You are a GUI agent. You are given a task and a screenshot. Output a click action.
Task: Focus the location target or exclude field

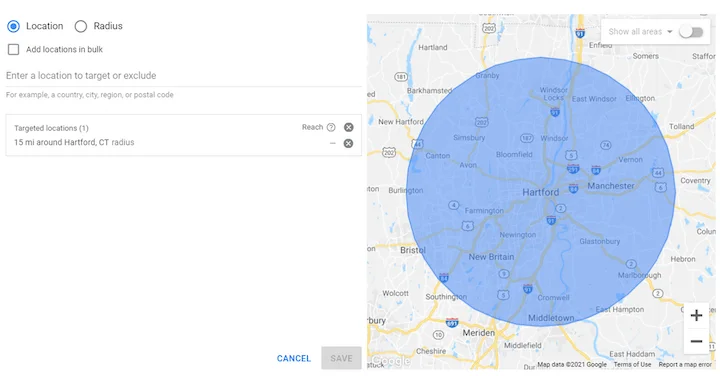(x=184, y=76)
